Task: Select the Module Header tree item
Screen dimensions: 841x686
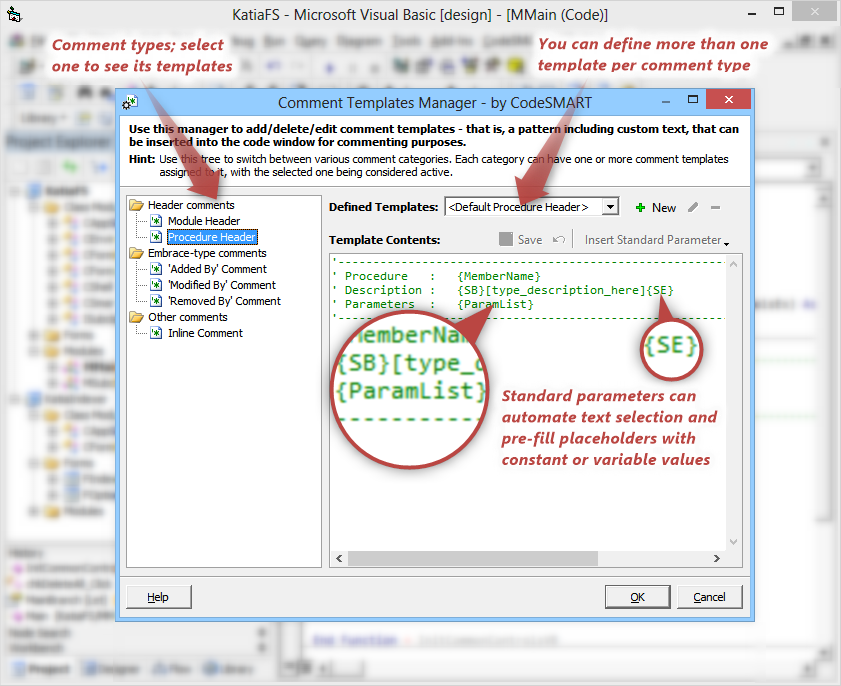Action: (204, 221)
